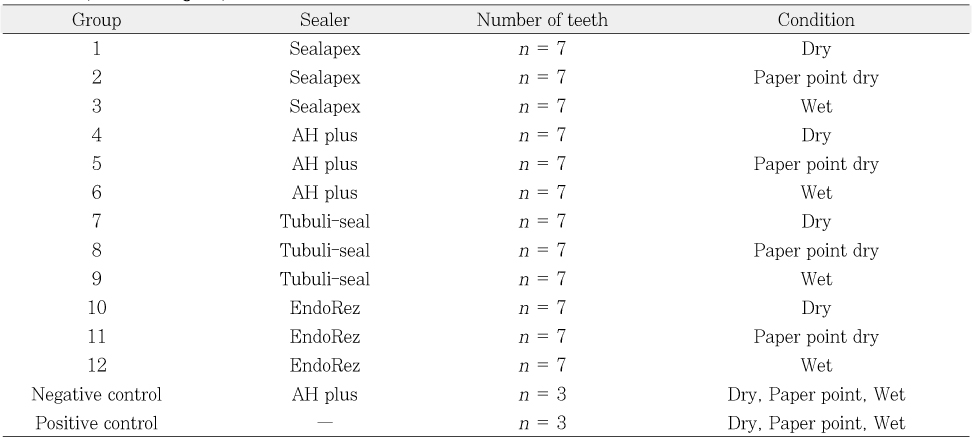Click the dash in Positive control sealer cell
The height and width of the screenshot is (437, 972).
click(x=324, y=422)
